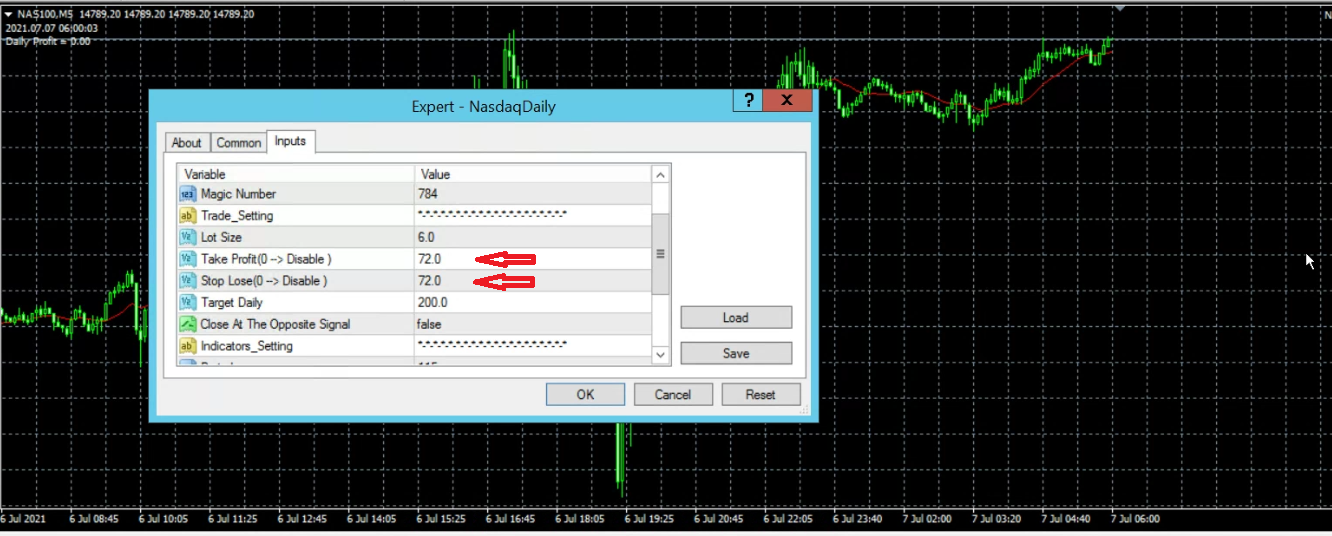Click the Lot Size variable name
Viewport: 1332px width, 536px height.
221,238
